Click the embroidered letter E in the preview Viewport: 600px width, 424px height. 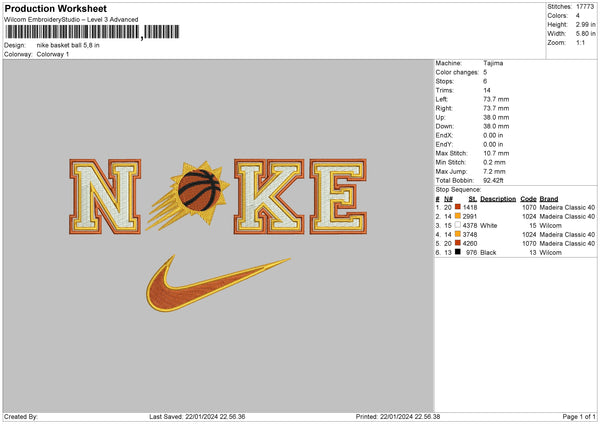click(338, 196)
